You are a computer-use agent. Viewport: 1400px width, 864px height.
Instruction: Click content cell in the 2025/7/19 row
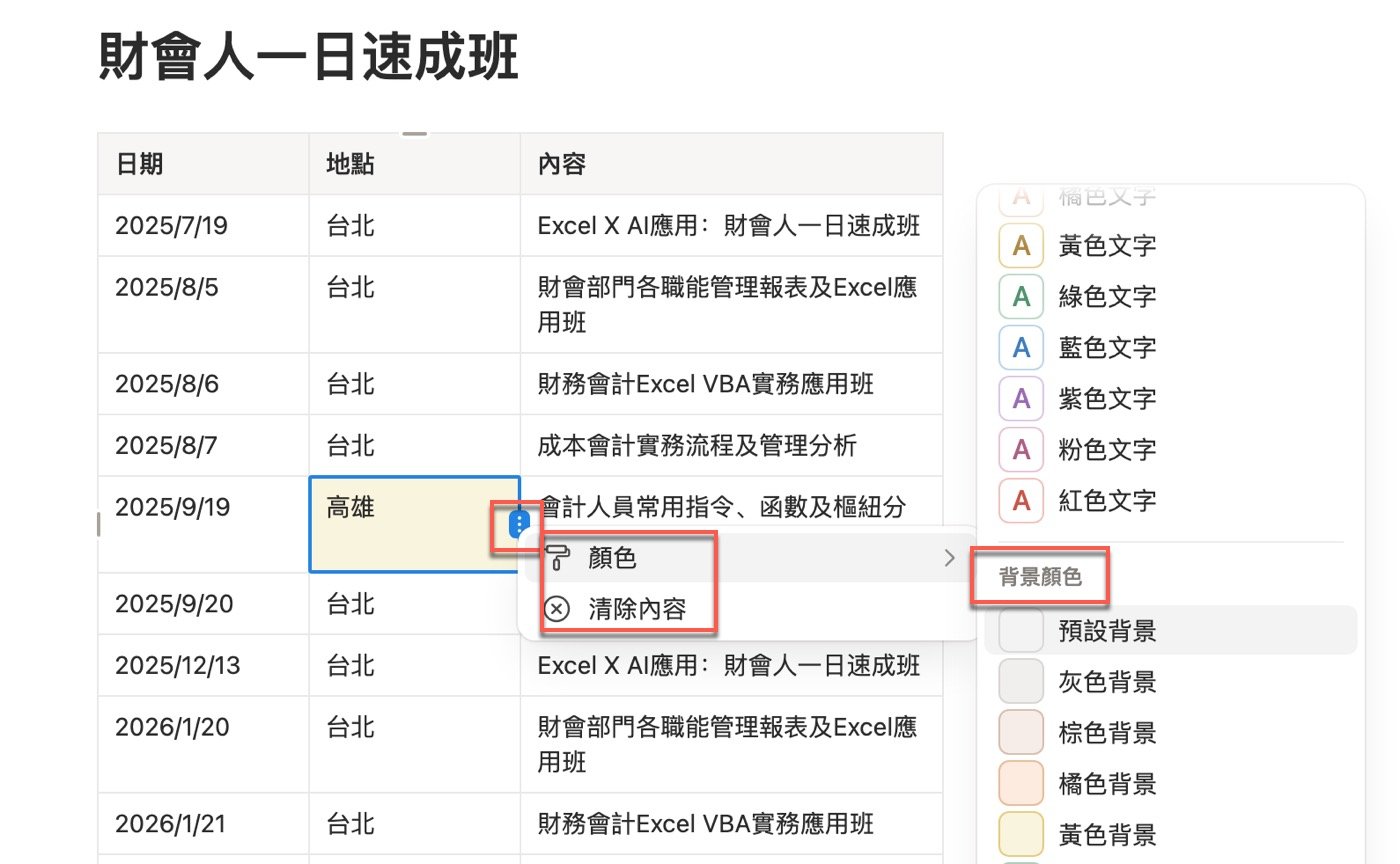(x=731, y=226)
